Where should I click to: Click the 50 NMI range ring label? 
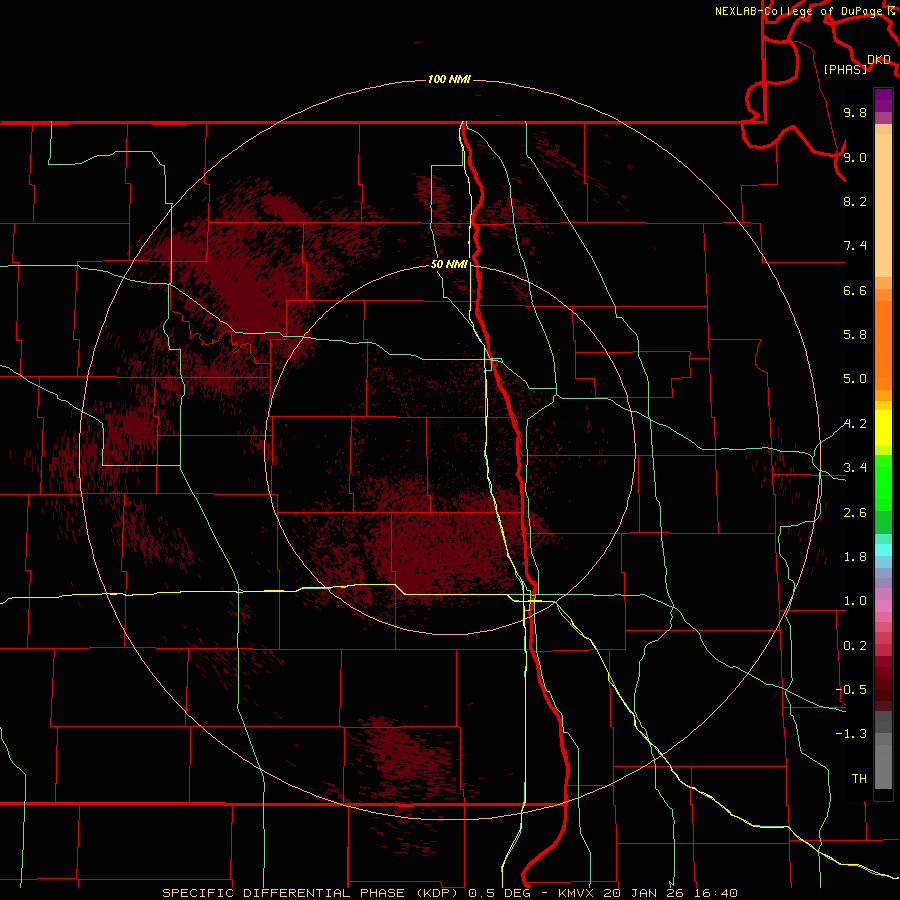click(x=449, y=264)
